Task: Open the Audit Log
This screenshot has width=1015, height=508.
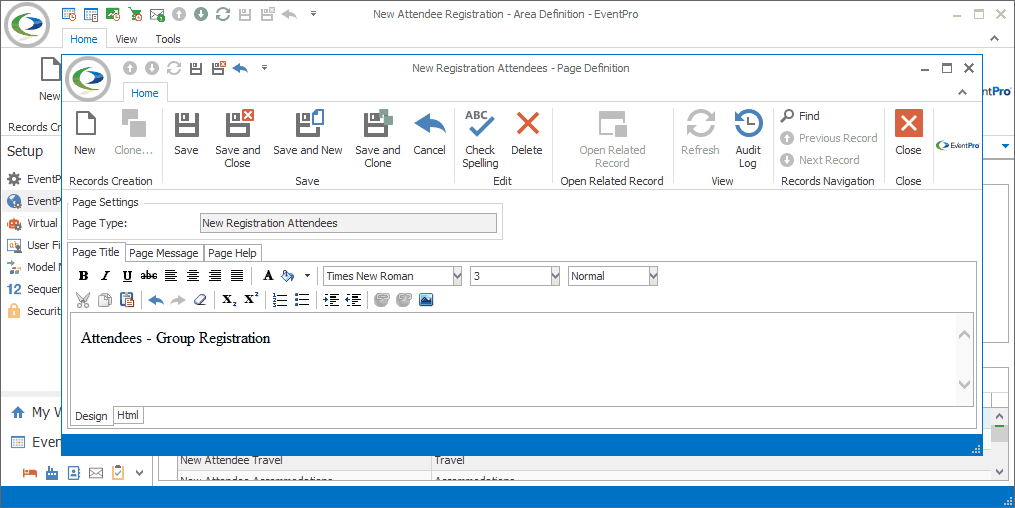Action: (748, 139)
